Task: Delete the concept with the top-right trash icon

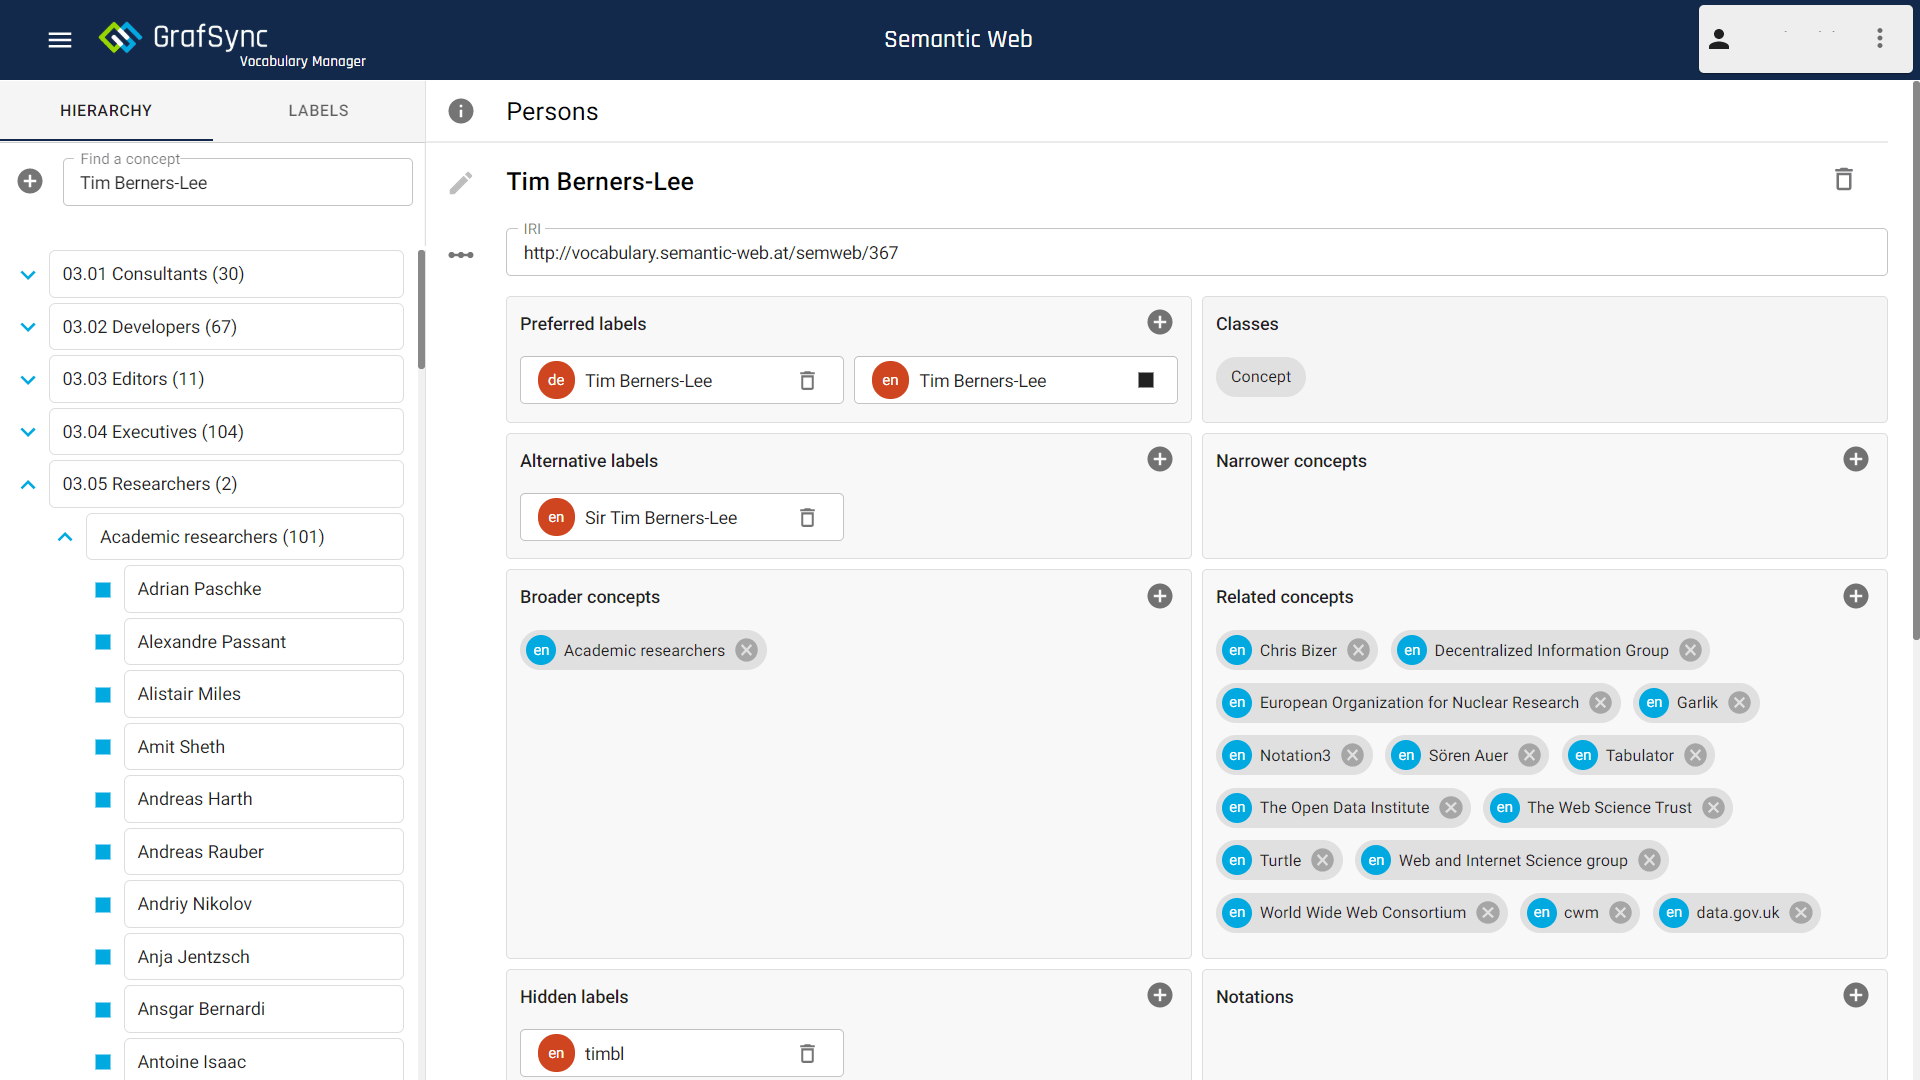Action: pos(1844,180)
